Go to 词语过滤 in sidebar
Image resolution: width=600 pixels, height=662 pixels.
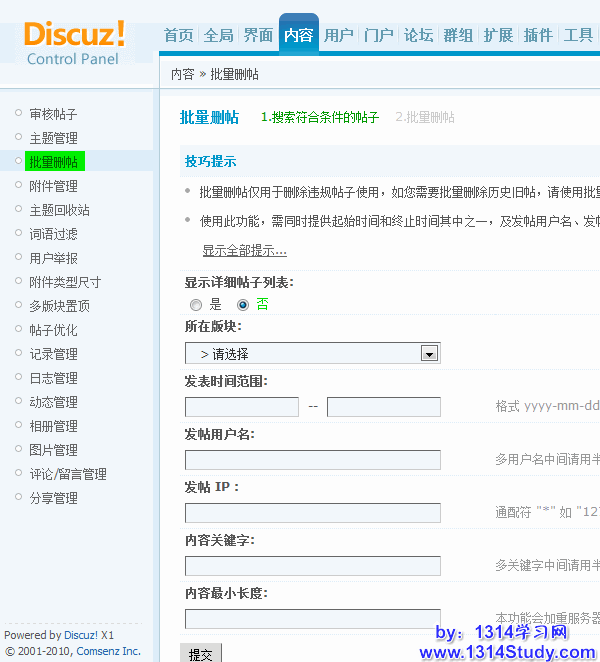(x=53, y=234)
